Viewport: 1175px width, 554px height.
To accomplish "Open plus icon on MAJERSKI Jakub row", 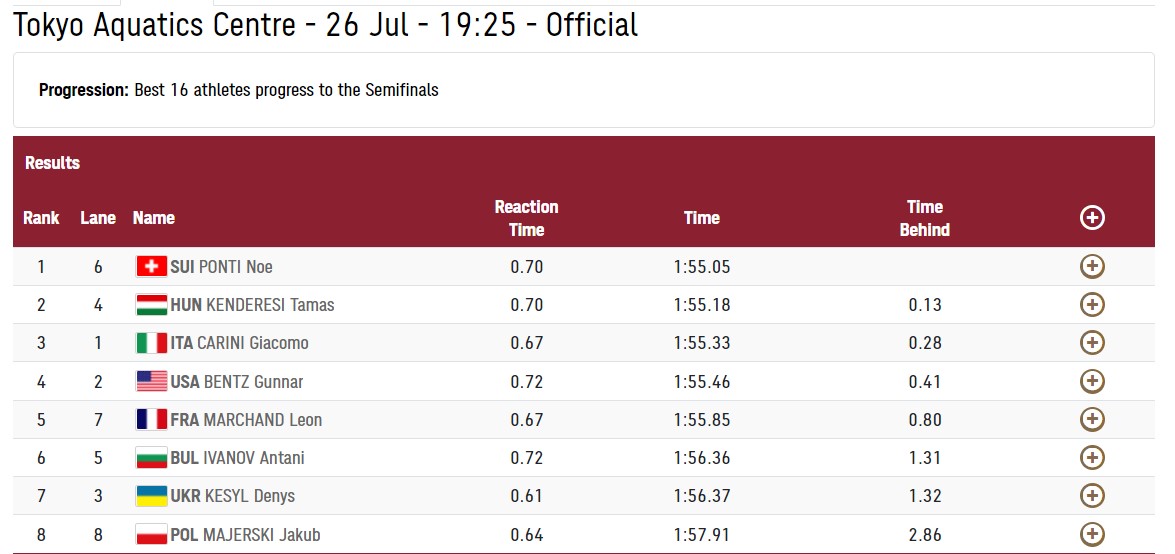I will click(x=1092, y=534).
